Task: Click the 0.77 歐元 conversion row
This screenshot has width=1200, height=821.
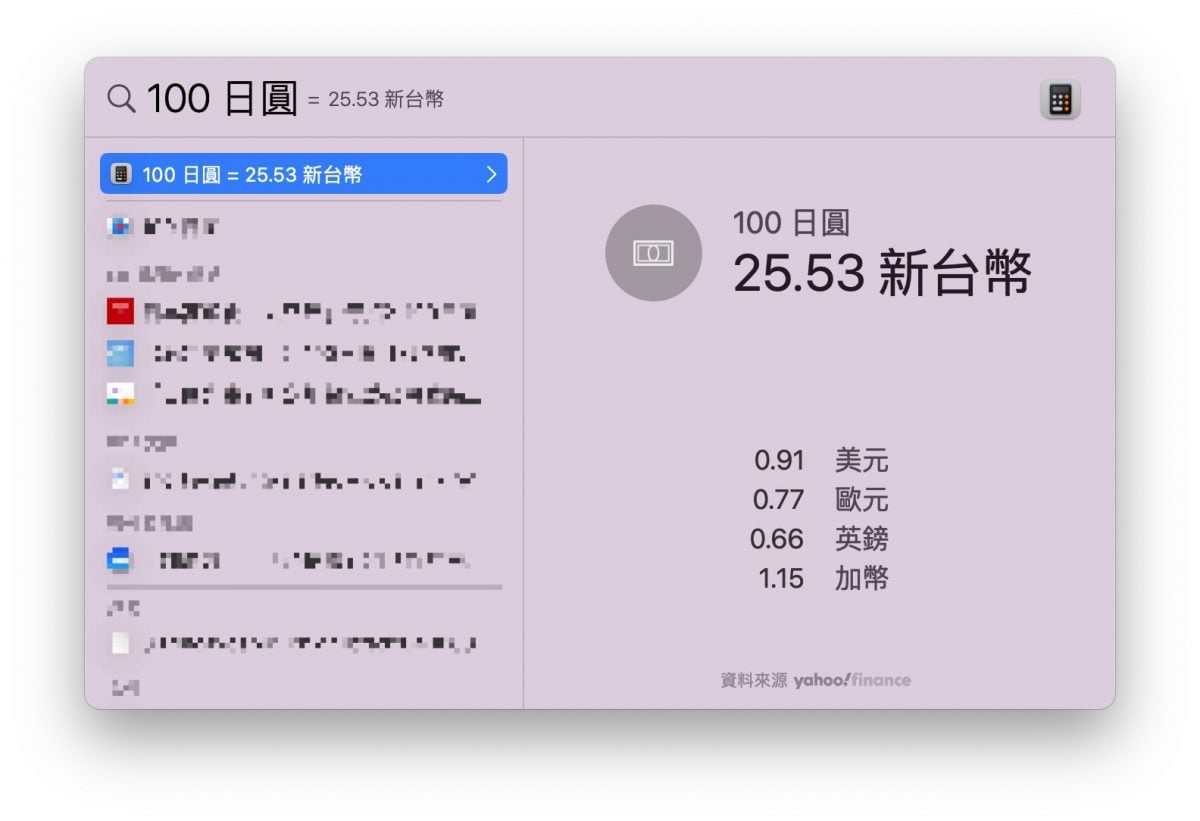Action: (x=821, y=500)
